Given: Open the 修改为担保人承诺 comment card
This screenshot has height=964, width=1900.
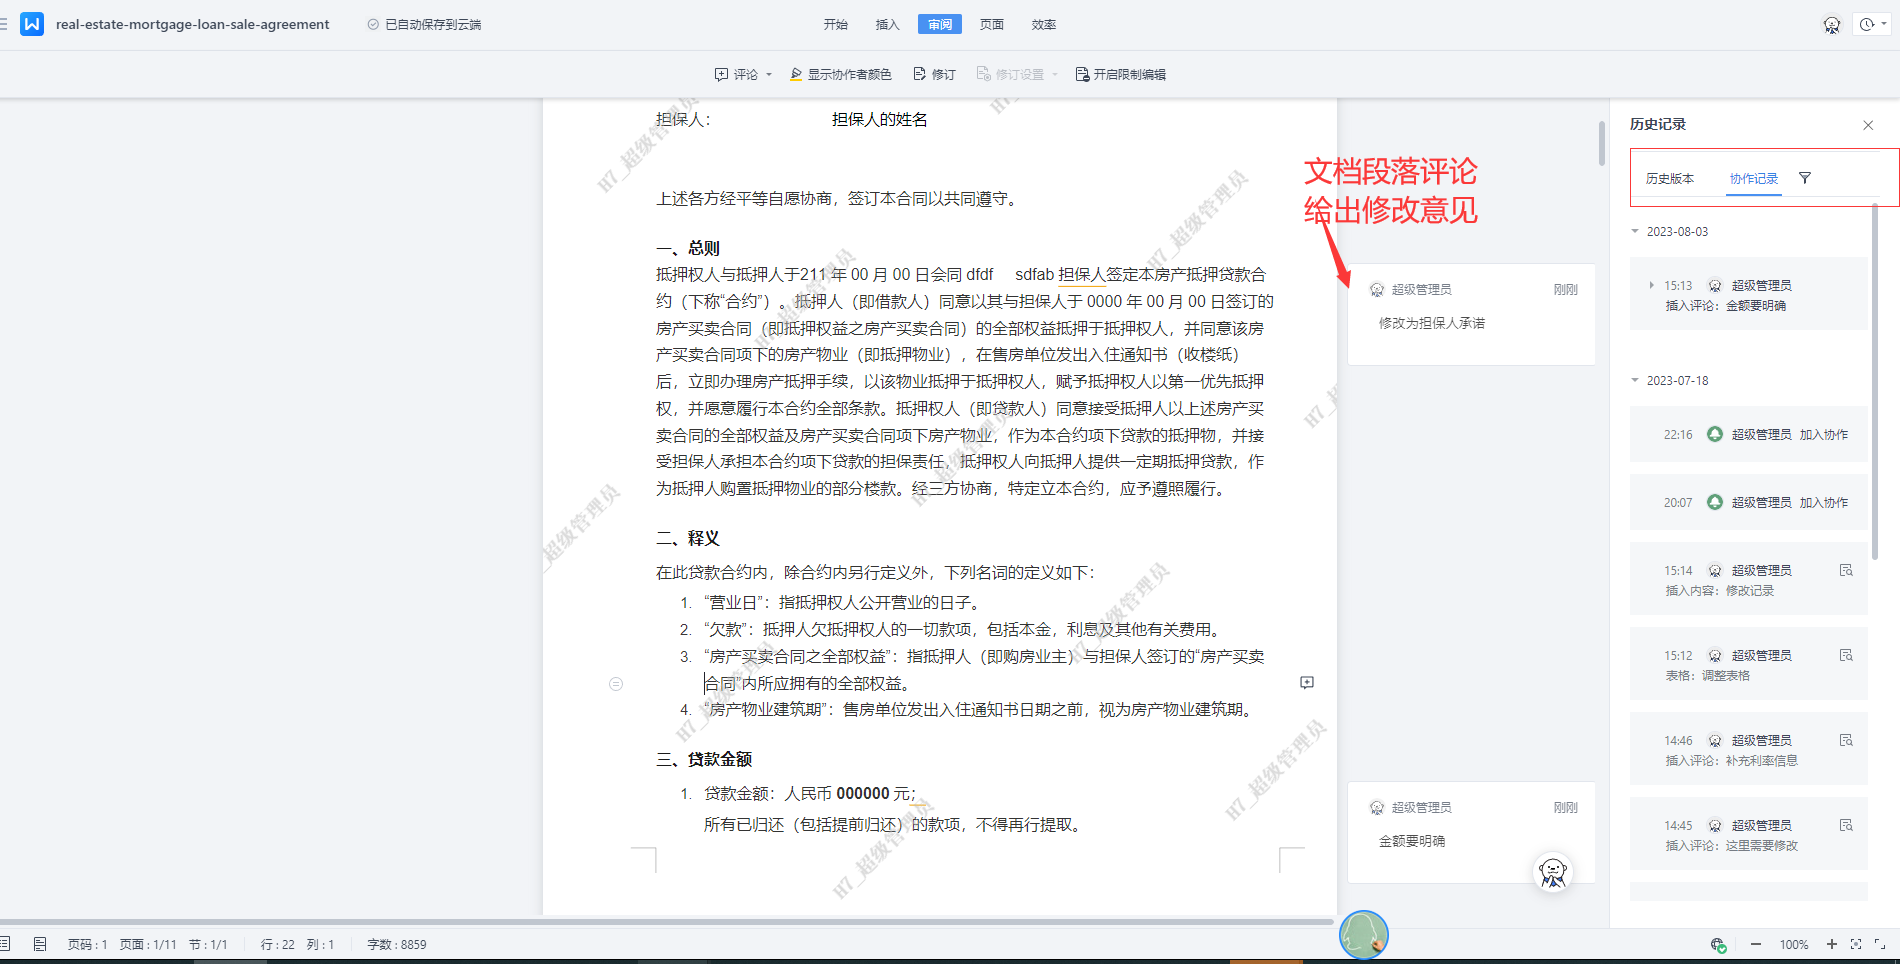Looking at the screenshot, I should 1470,314.
